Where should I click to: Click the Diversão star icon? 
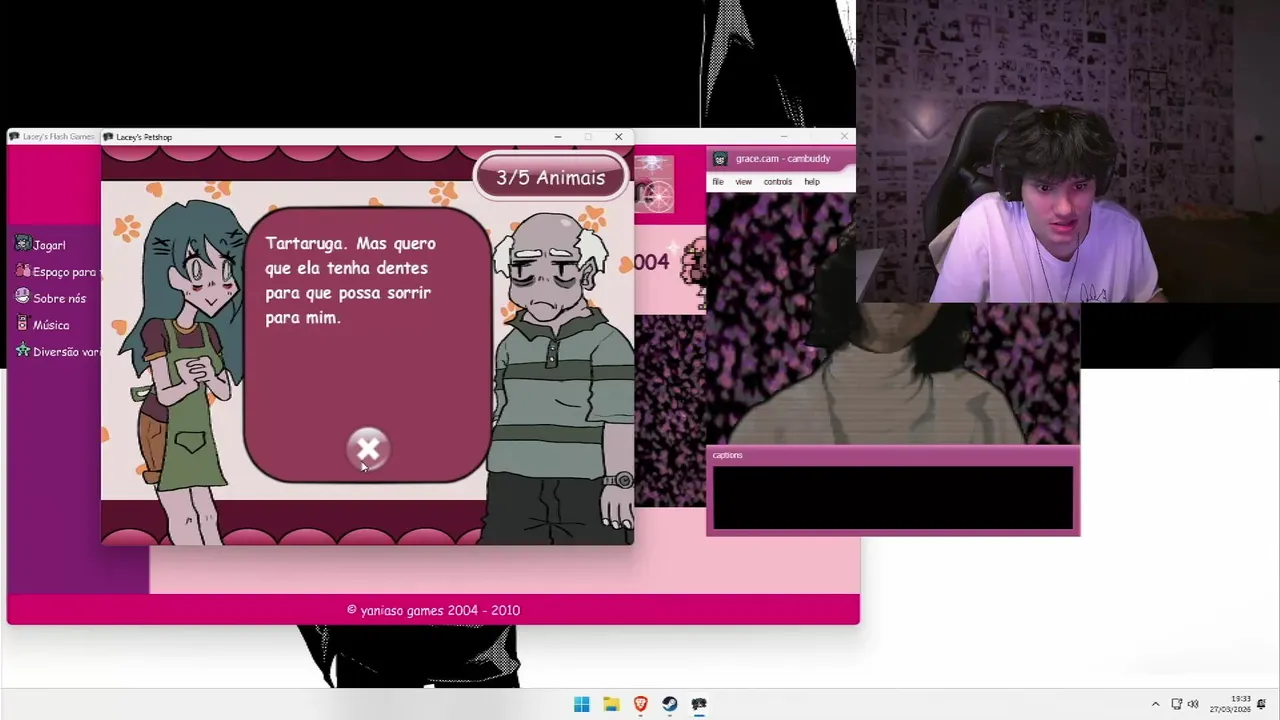tap(22, 351)
